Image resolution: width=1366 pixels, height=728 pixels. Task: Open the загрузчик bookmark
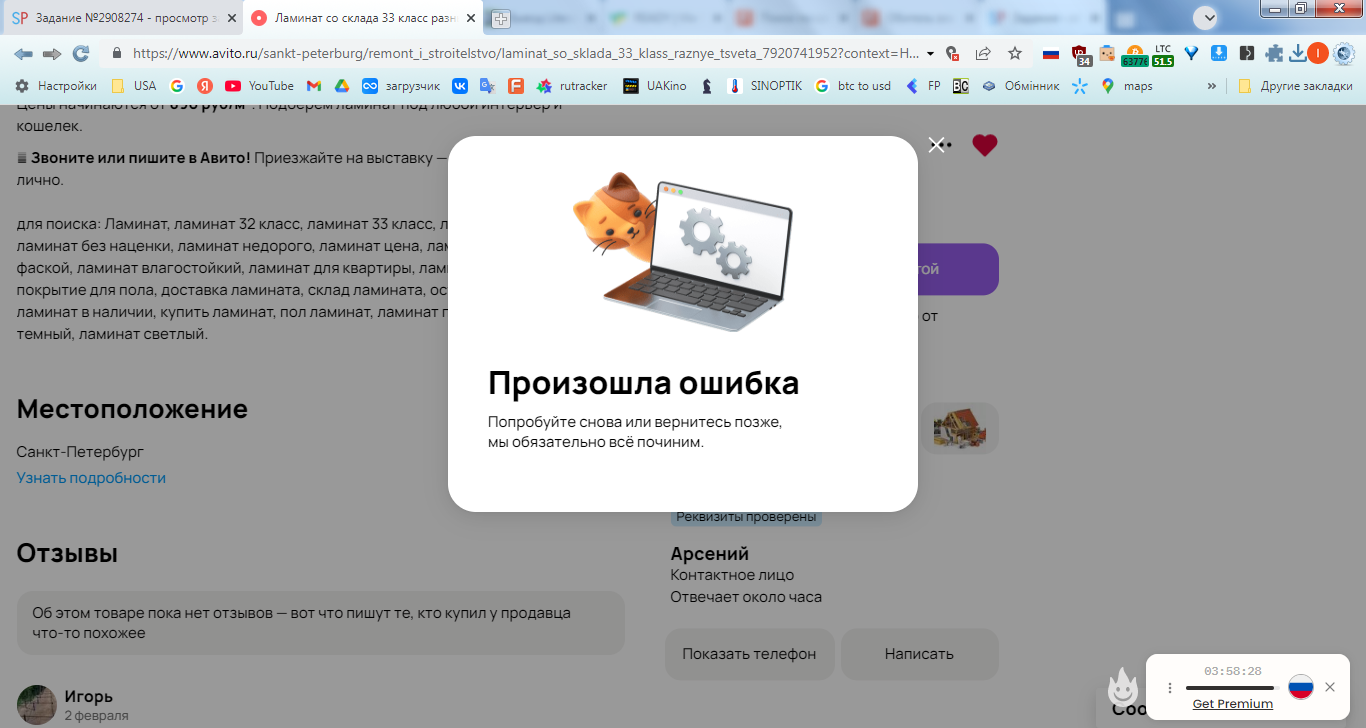(x=401, y=86)
